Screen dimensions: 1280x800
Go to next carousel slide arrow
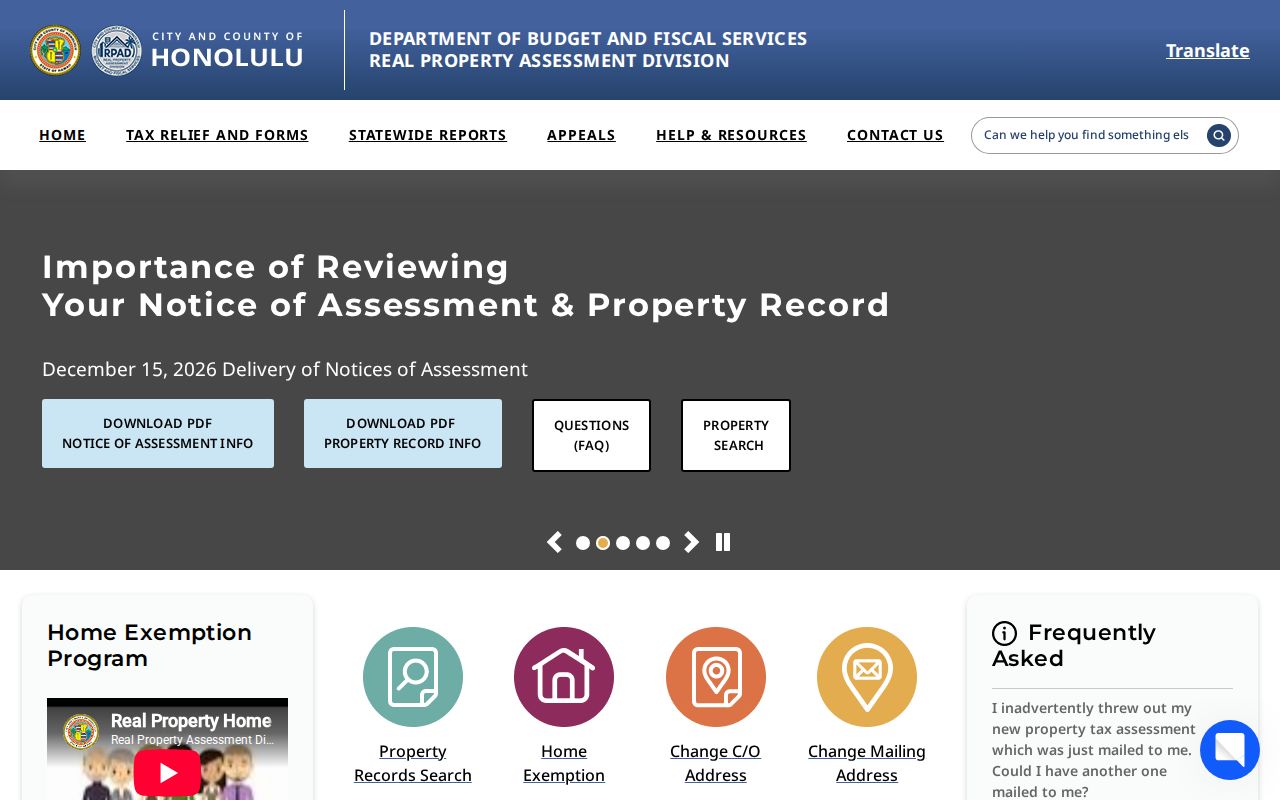click(x=691, y=542)
